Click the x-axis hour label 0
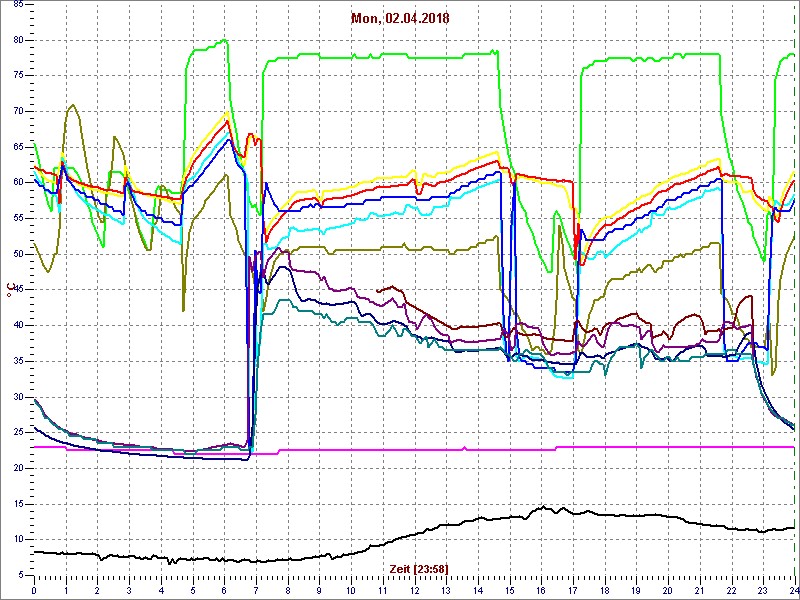The width and height of the screenshot is (800, 600). [x=34, y=589]
